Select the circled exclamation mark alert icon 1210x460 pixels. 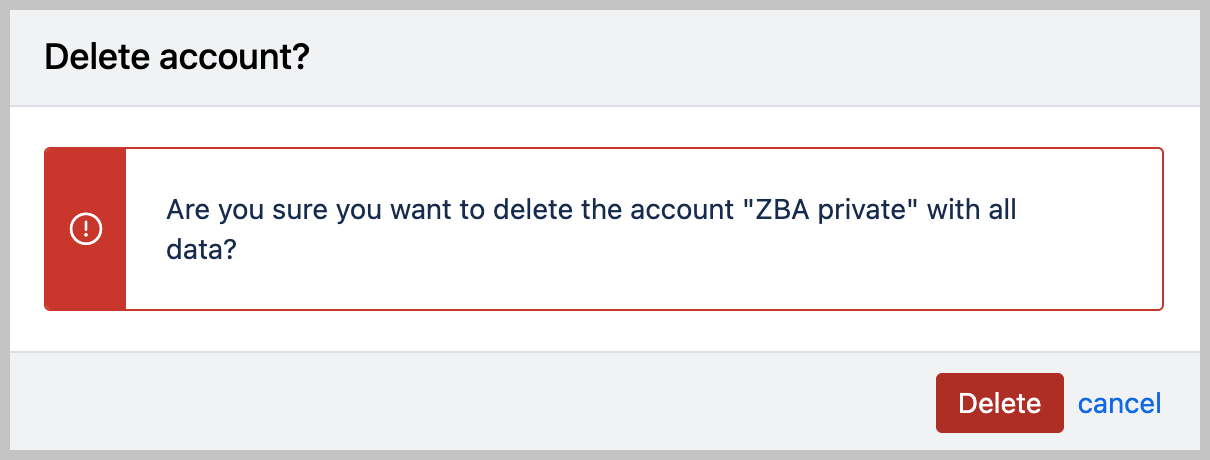pos(86,229)
